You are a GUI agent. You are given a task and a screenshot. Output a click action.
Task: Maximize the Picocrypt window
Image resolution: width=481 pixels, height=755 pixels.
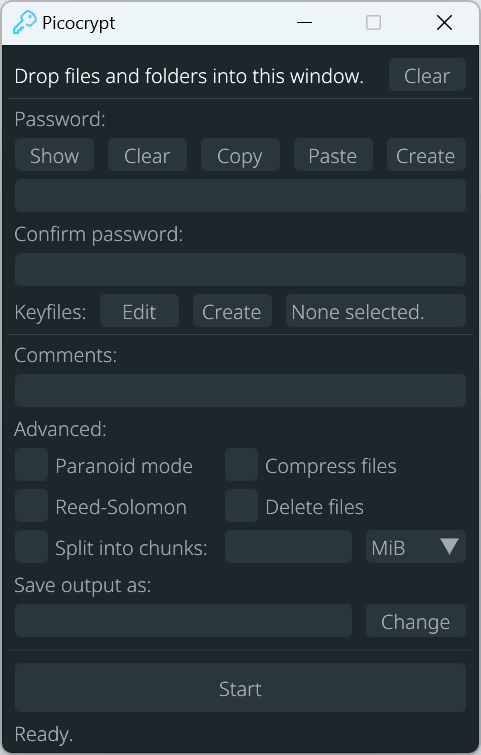coord(374,23)
